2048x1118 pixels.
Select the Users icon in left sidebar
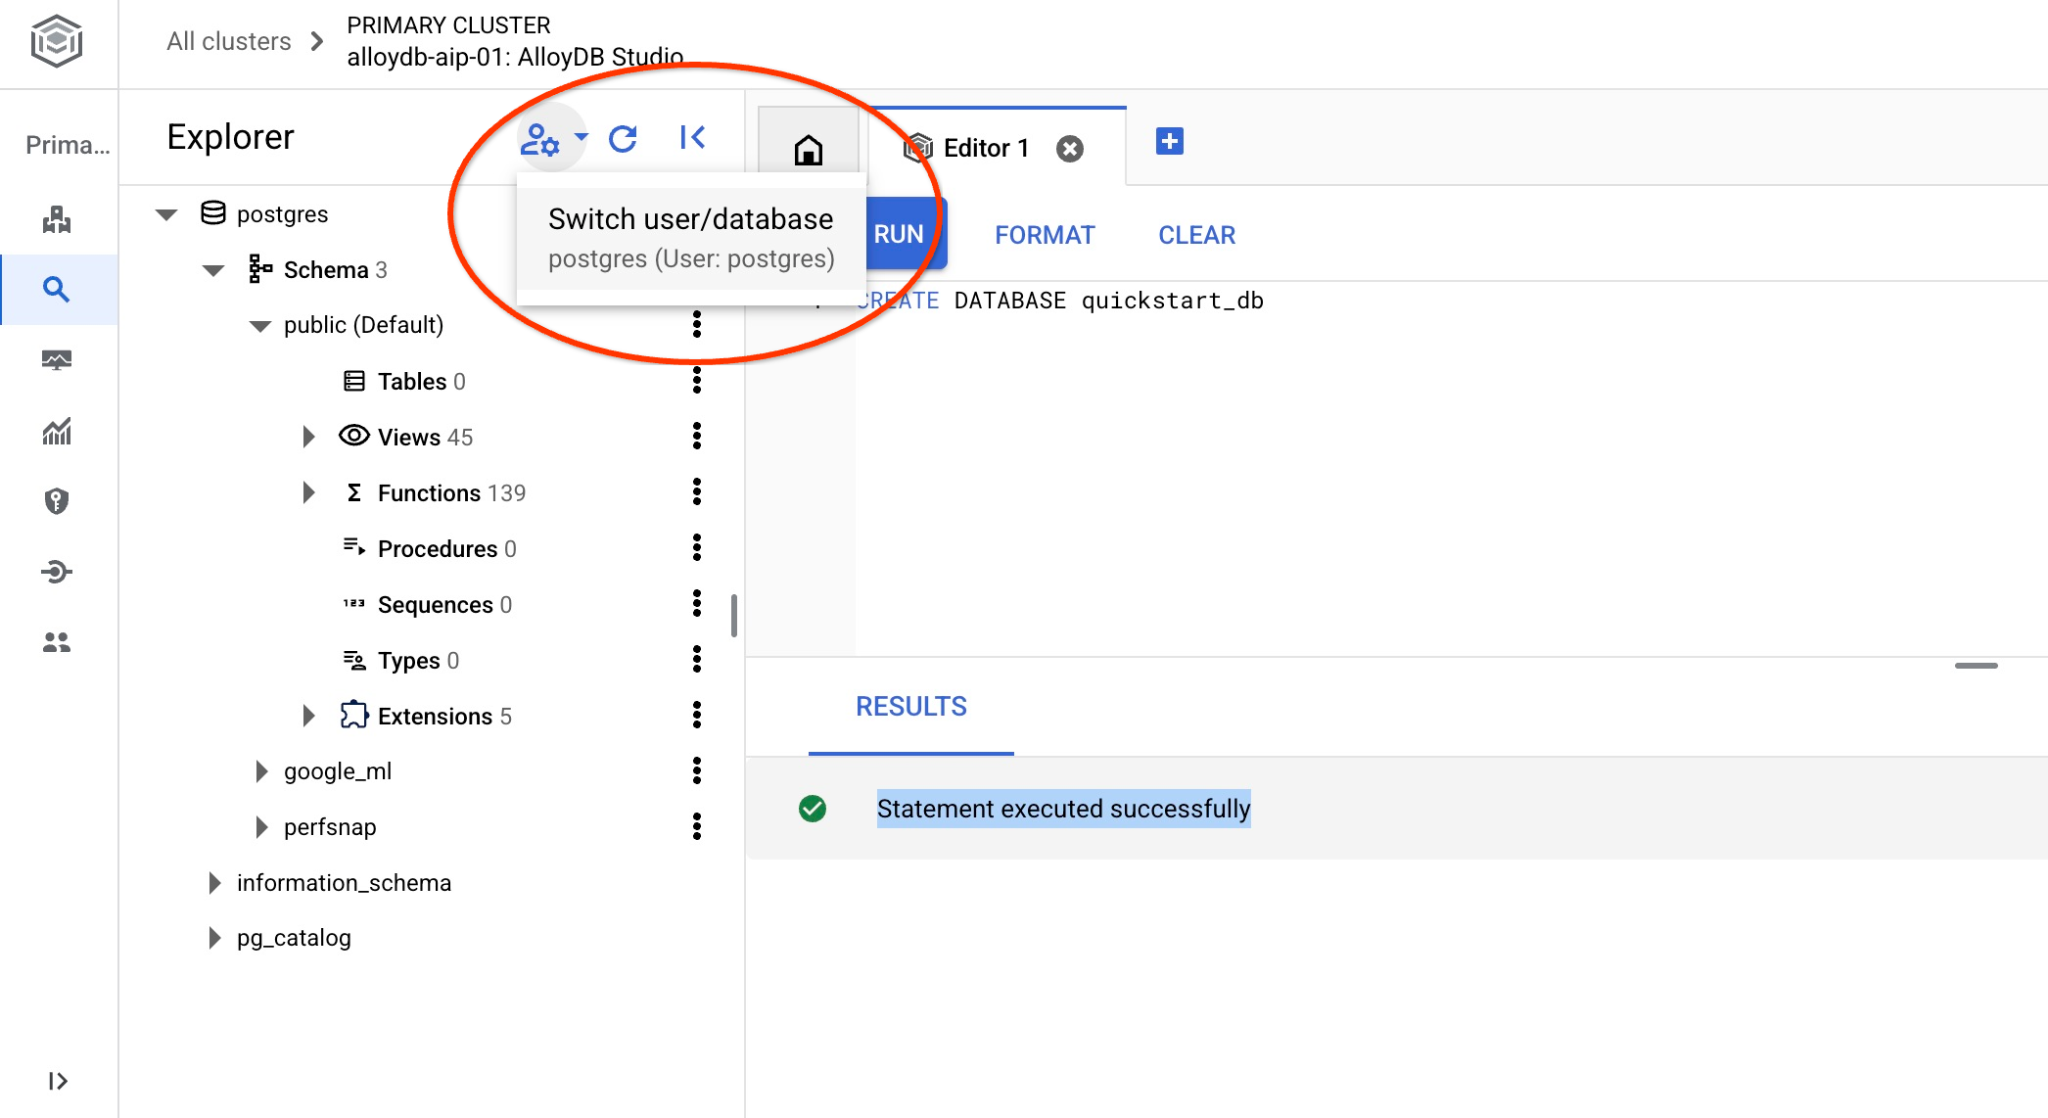pyautogui.click(x=57, y=643)
